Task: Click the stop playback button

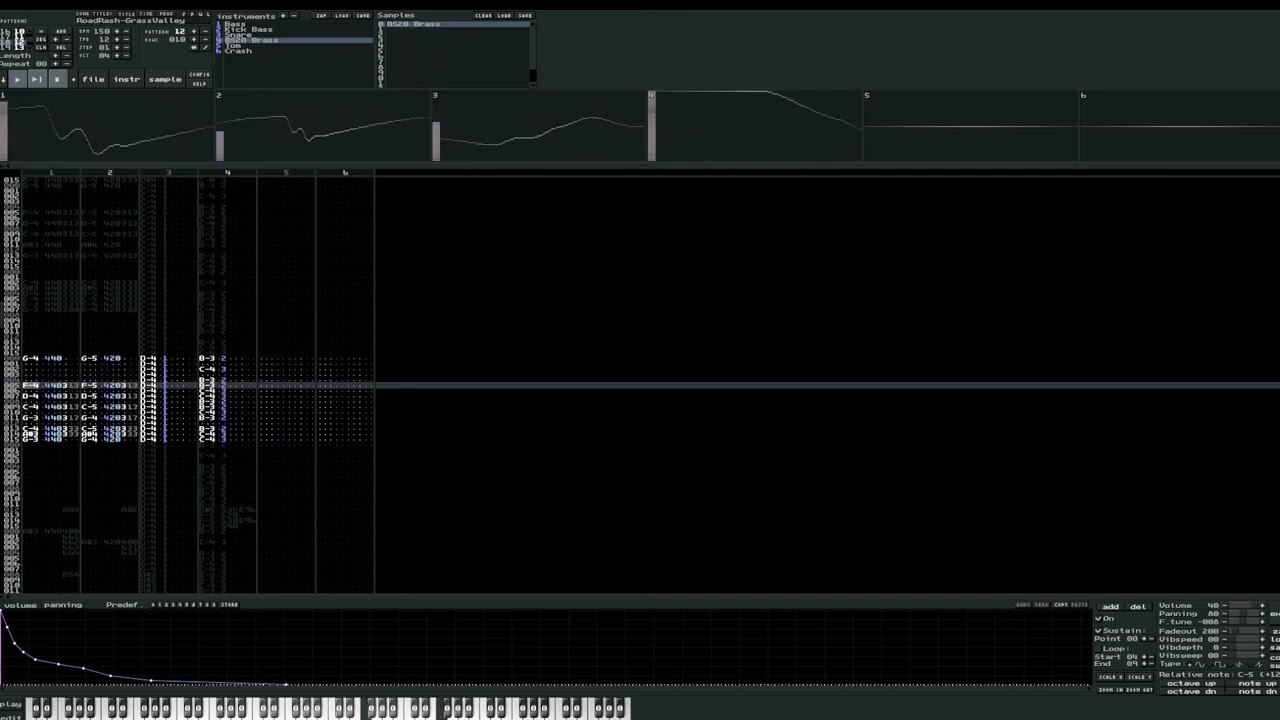Action: tap(58, 78)
